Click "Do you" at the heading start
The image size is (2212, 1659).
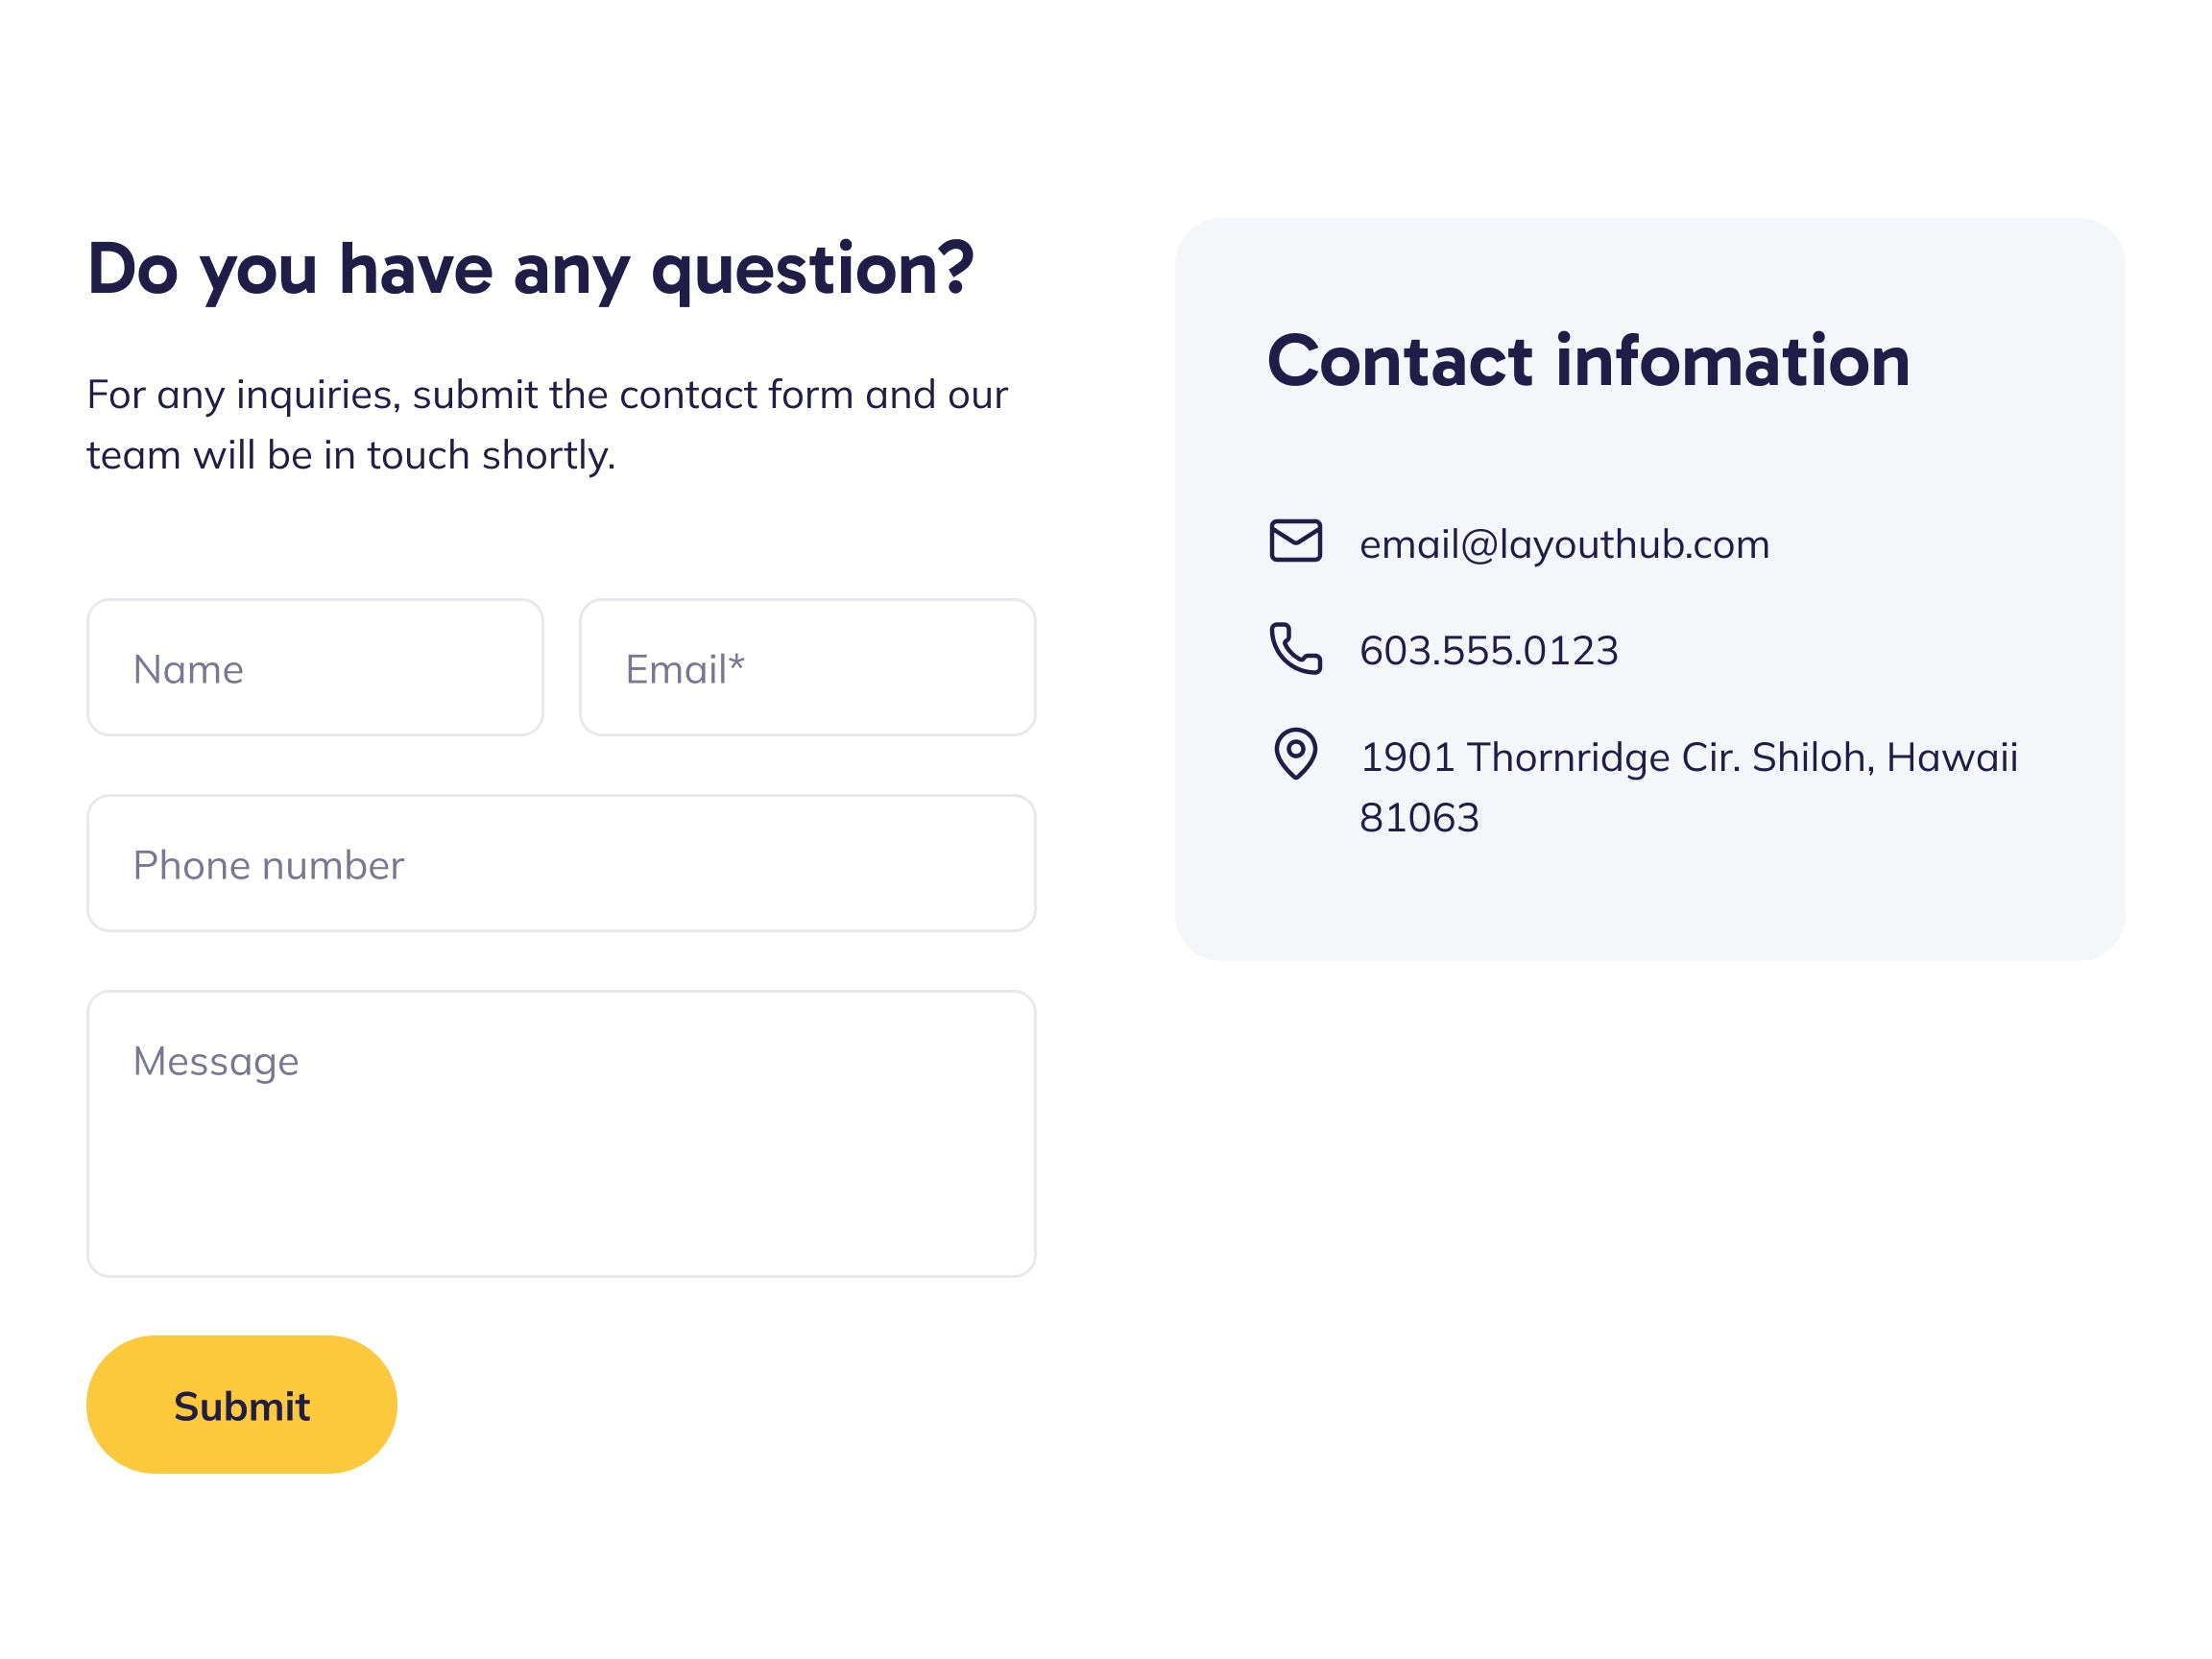pyautogui.click(x=202, y=270)
